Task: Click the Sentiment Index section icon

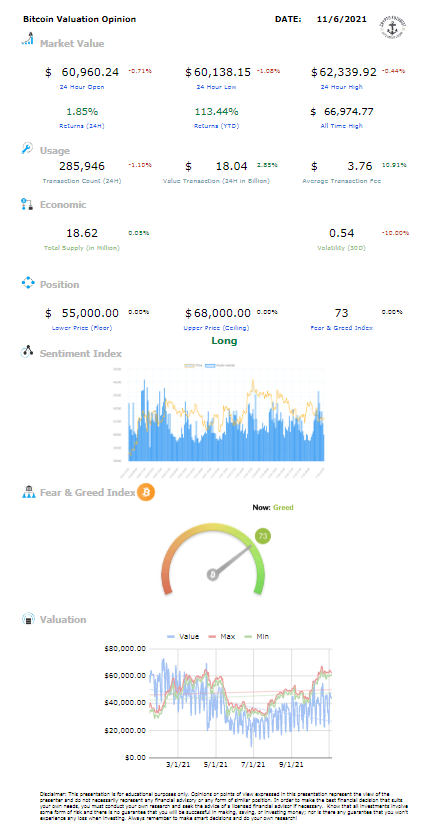Action: point(27,352)
